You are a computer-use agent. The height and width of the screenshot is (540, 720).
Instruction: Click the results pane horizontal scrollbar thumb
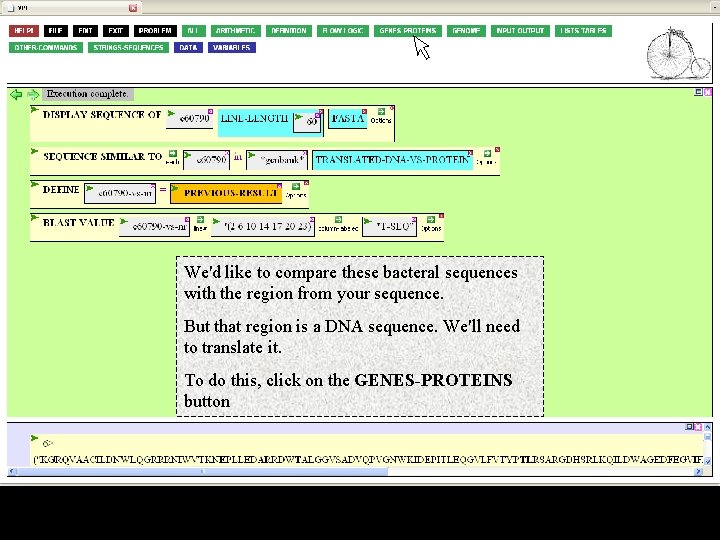pyautogui.click(x=202, y=471)
